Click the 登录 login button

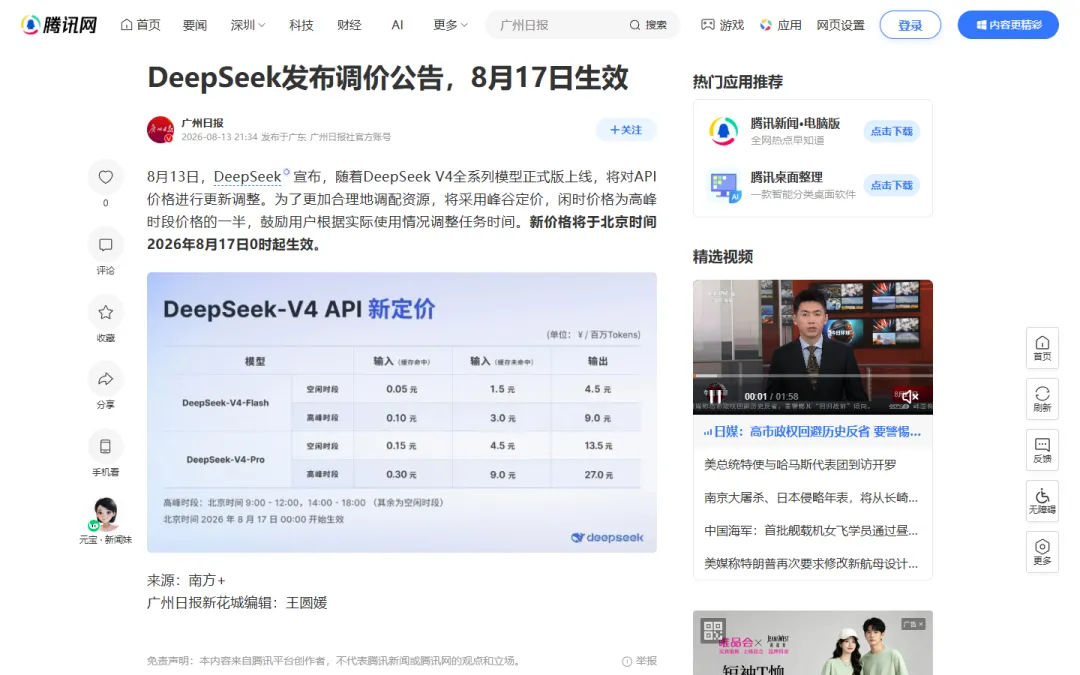click(x=910, y=25)
